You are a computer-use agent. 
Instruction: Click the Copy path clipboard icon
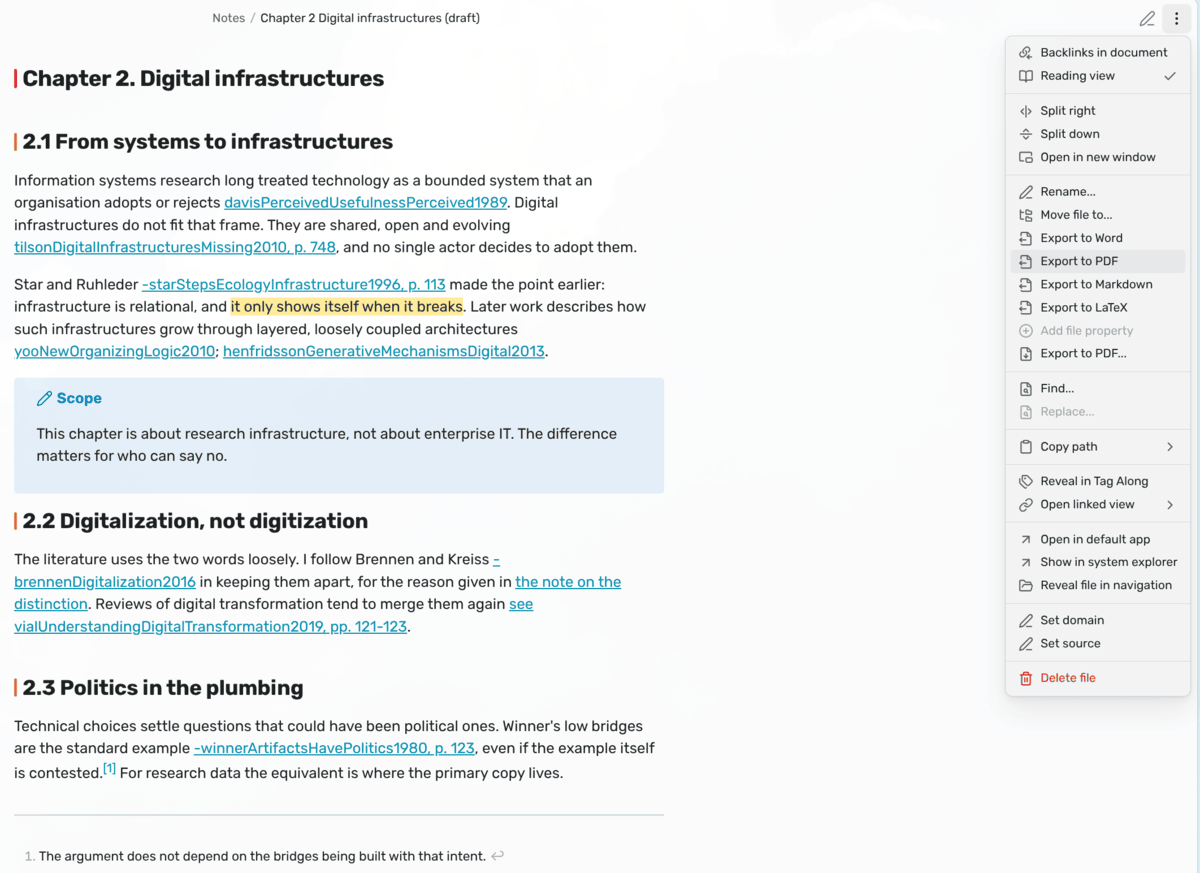tap(1025, 447)
